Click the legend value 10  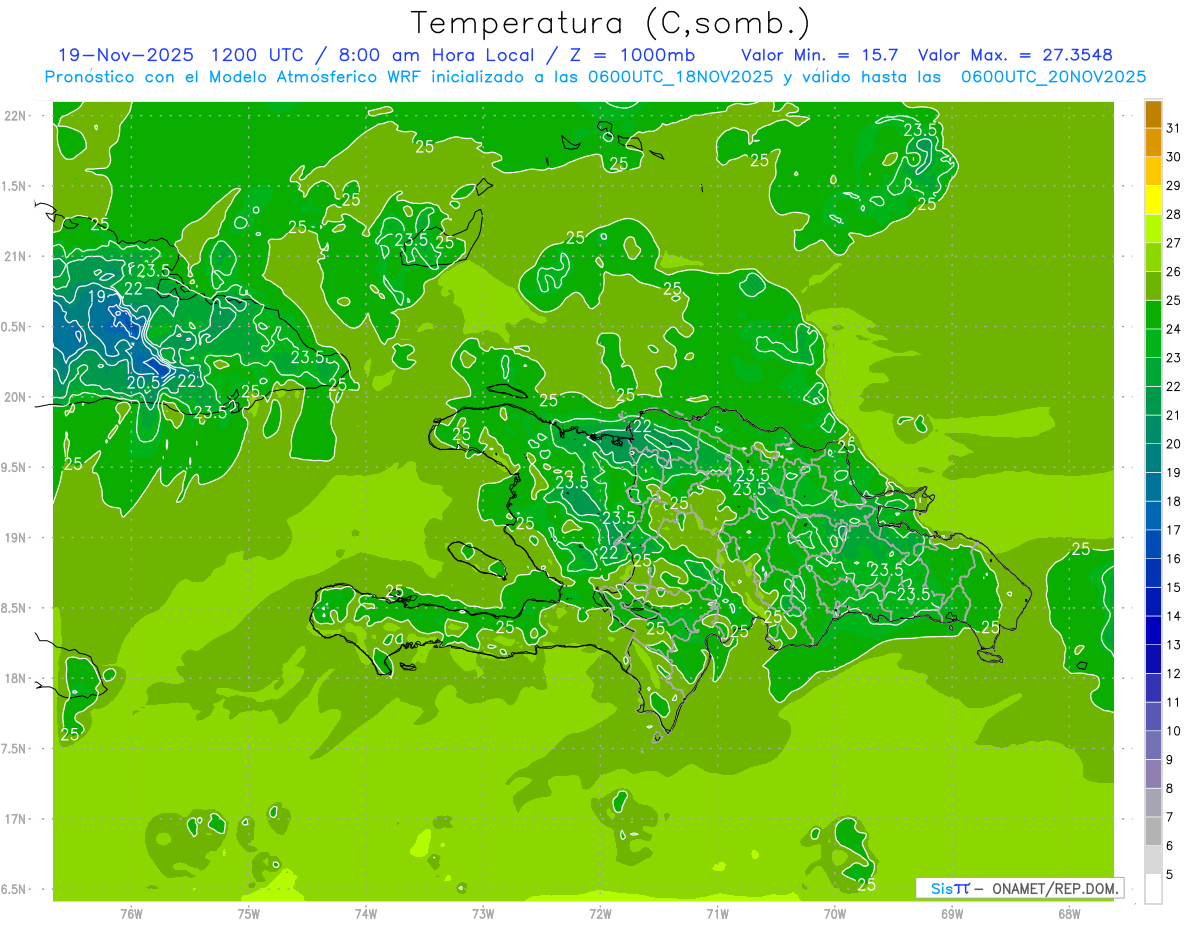[1174, 731]
